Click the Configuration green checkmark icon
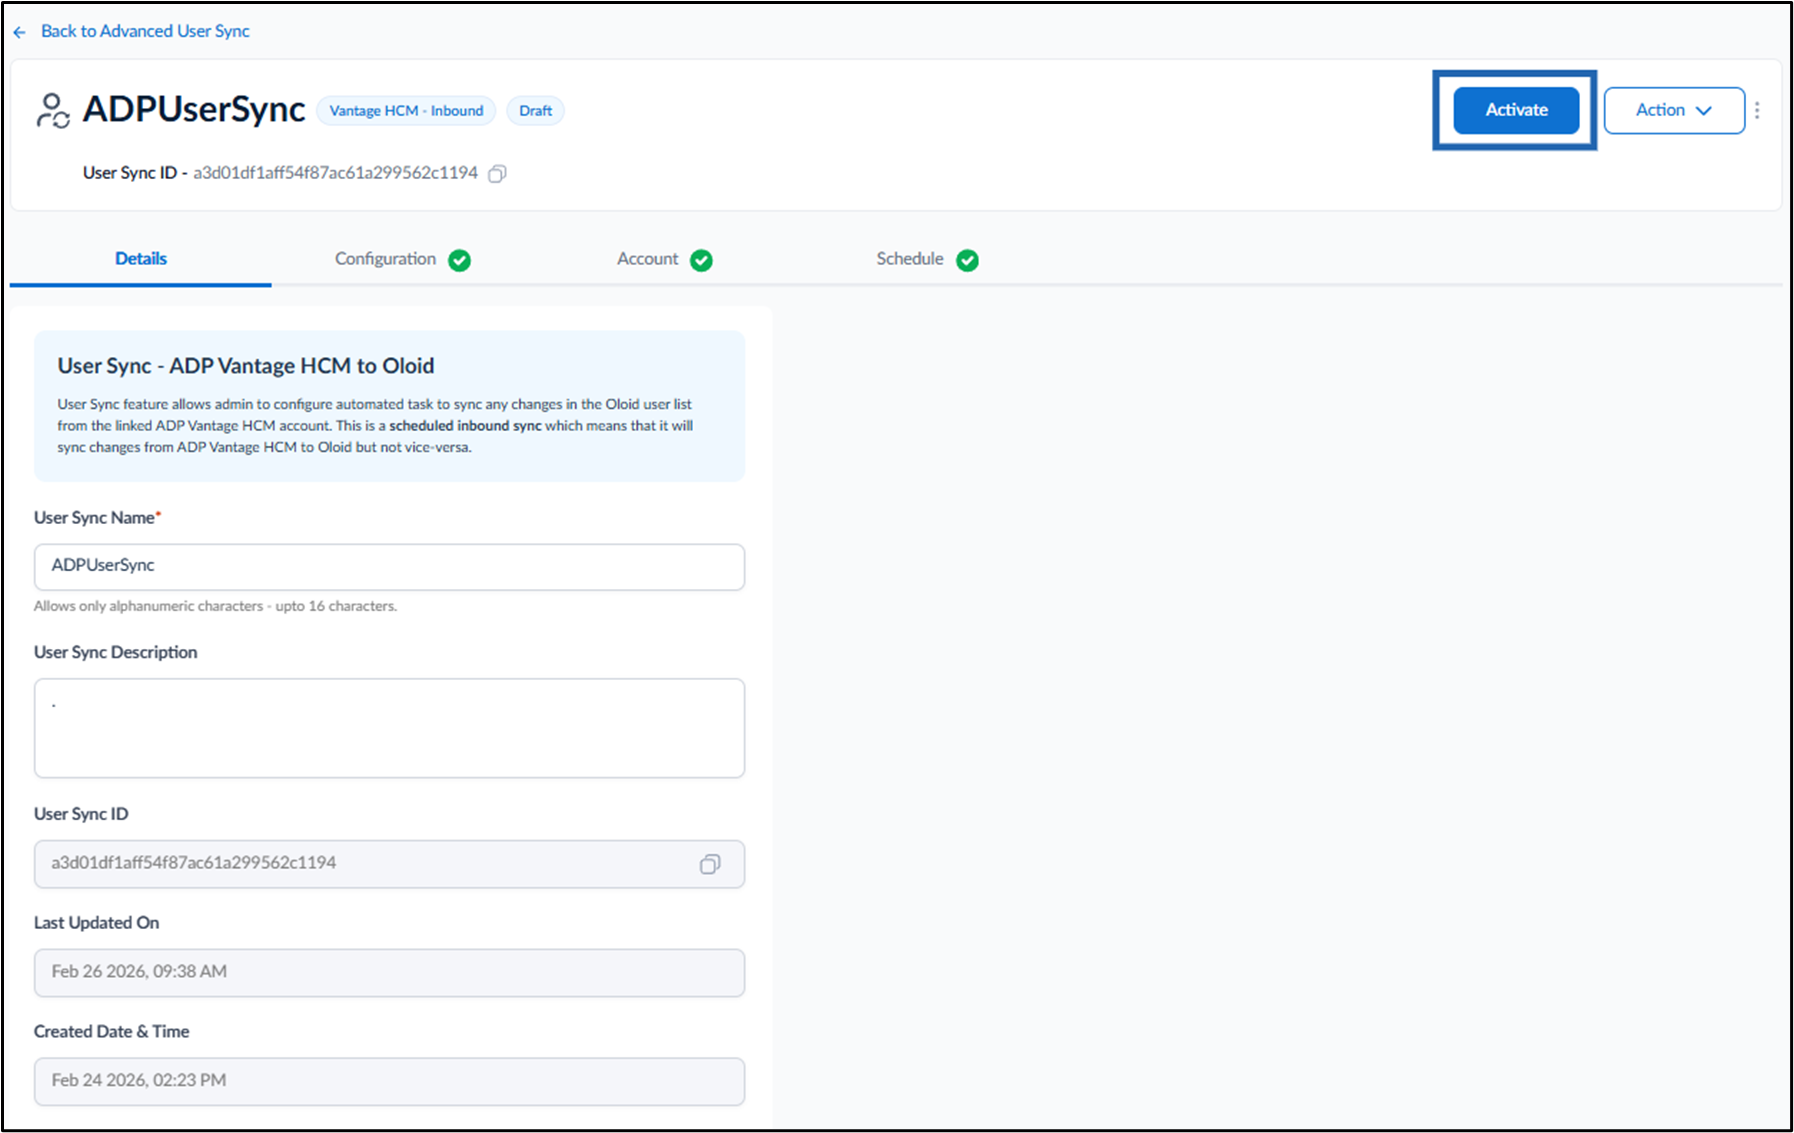This screenshot has width=1794, height=1133. pos(459,260)
